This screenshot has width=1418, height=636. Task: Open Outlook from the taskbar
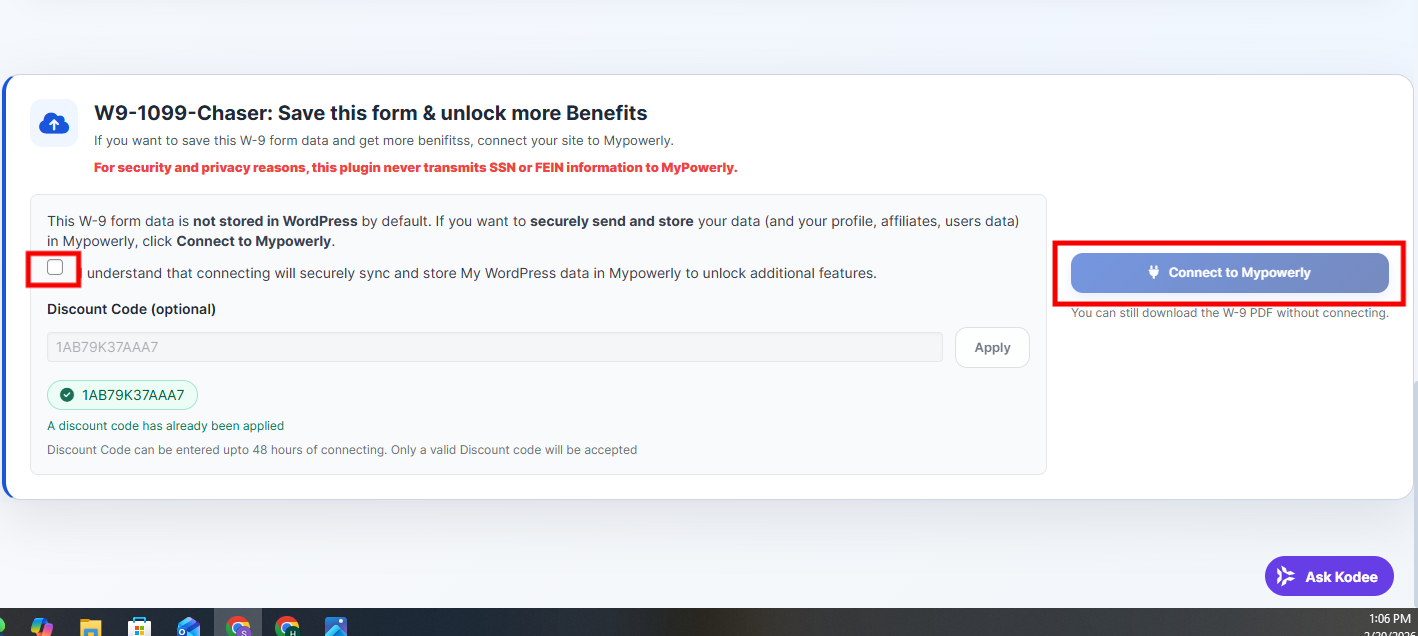(189, 627)
